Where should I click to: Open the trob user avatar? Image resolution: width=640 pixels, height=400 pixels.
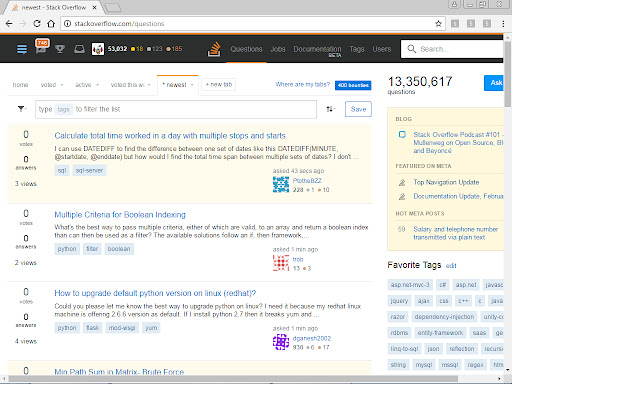click(x=281, y=263)
